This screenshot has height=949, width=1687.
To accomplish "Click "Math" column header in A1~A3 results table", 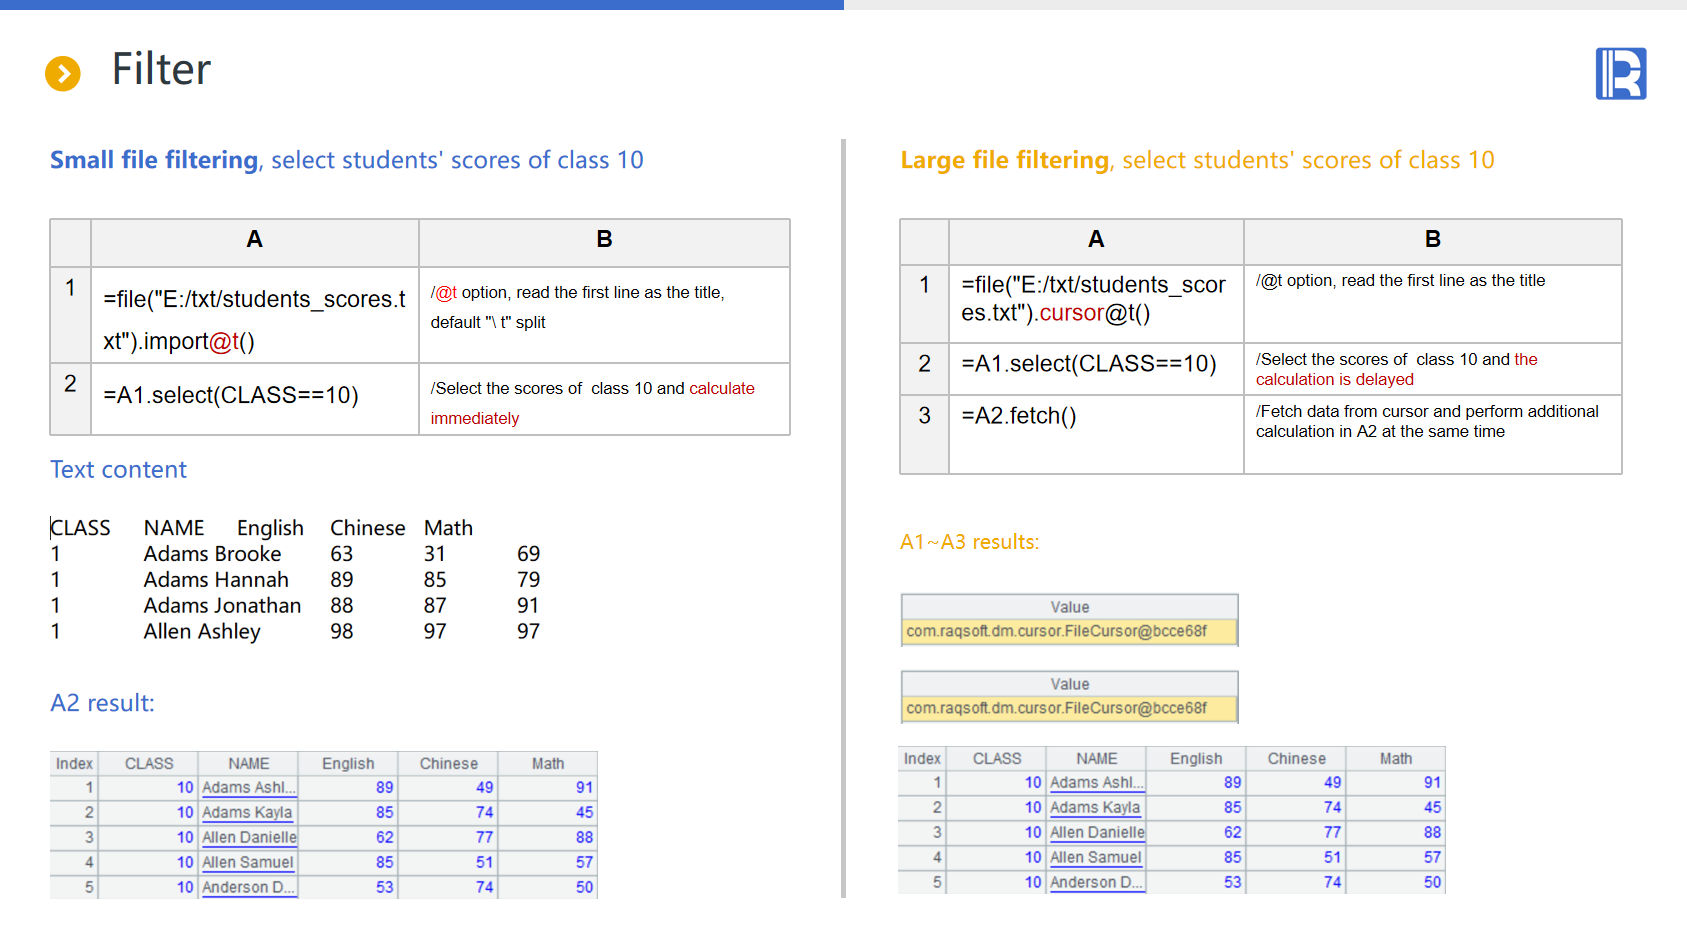I will 1395,759.
